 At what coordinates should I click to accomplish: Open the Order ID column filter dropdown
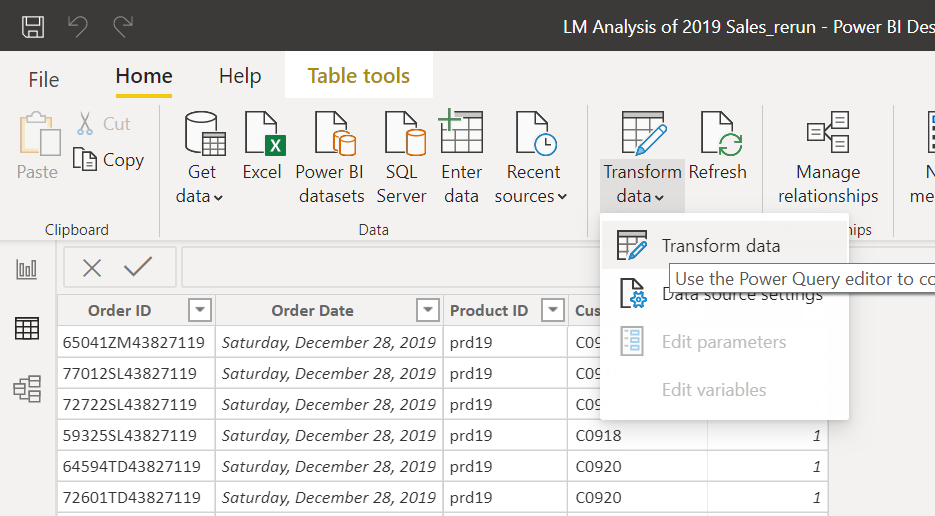tap(201, 310)
